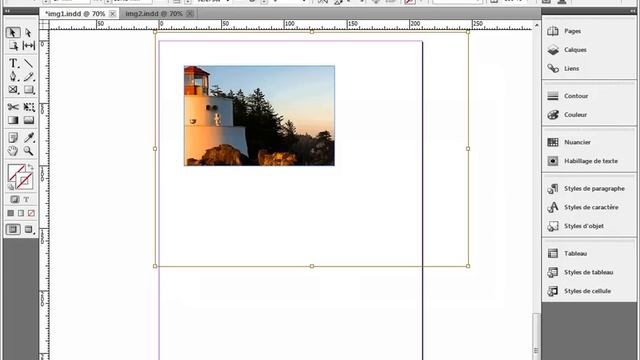Set formatting to affect container
The width and height of the screenshot is (640, 360).
15,200
